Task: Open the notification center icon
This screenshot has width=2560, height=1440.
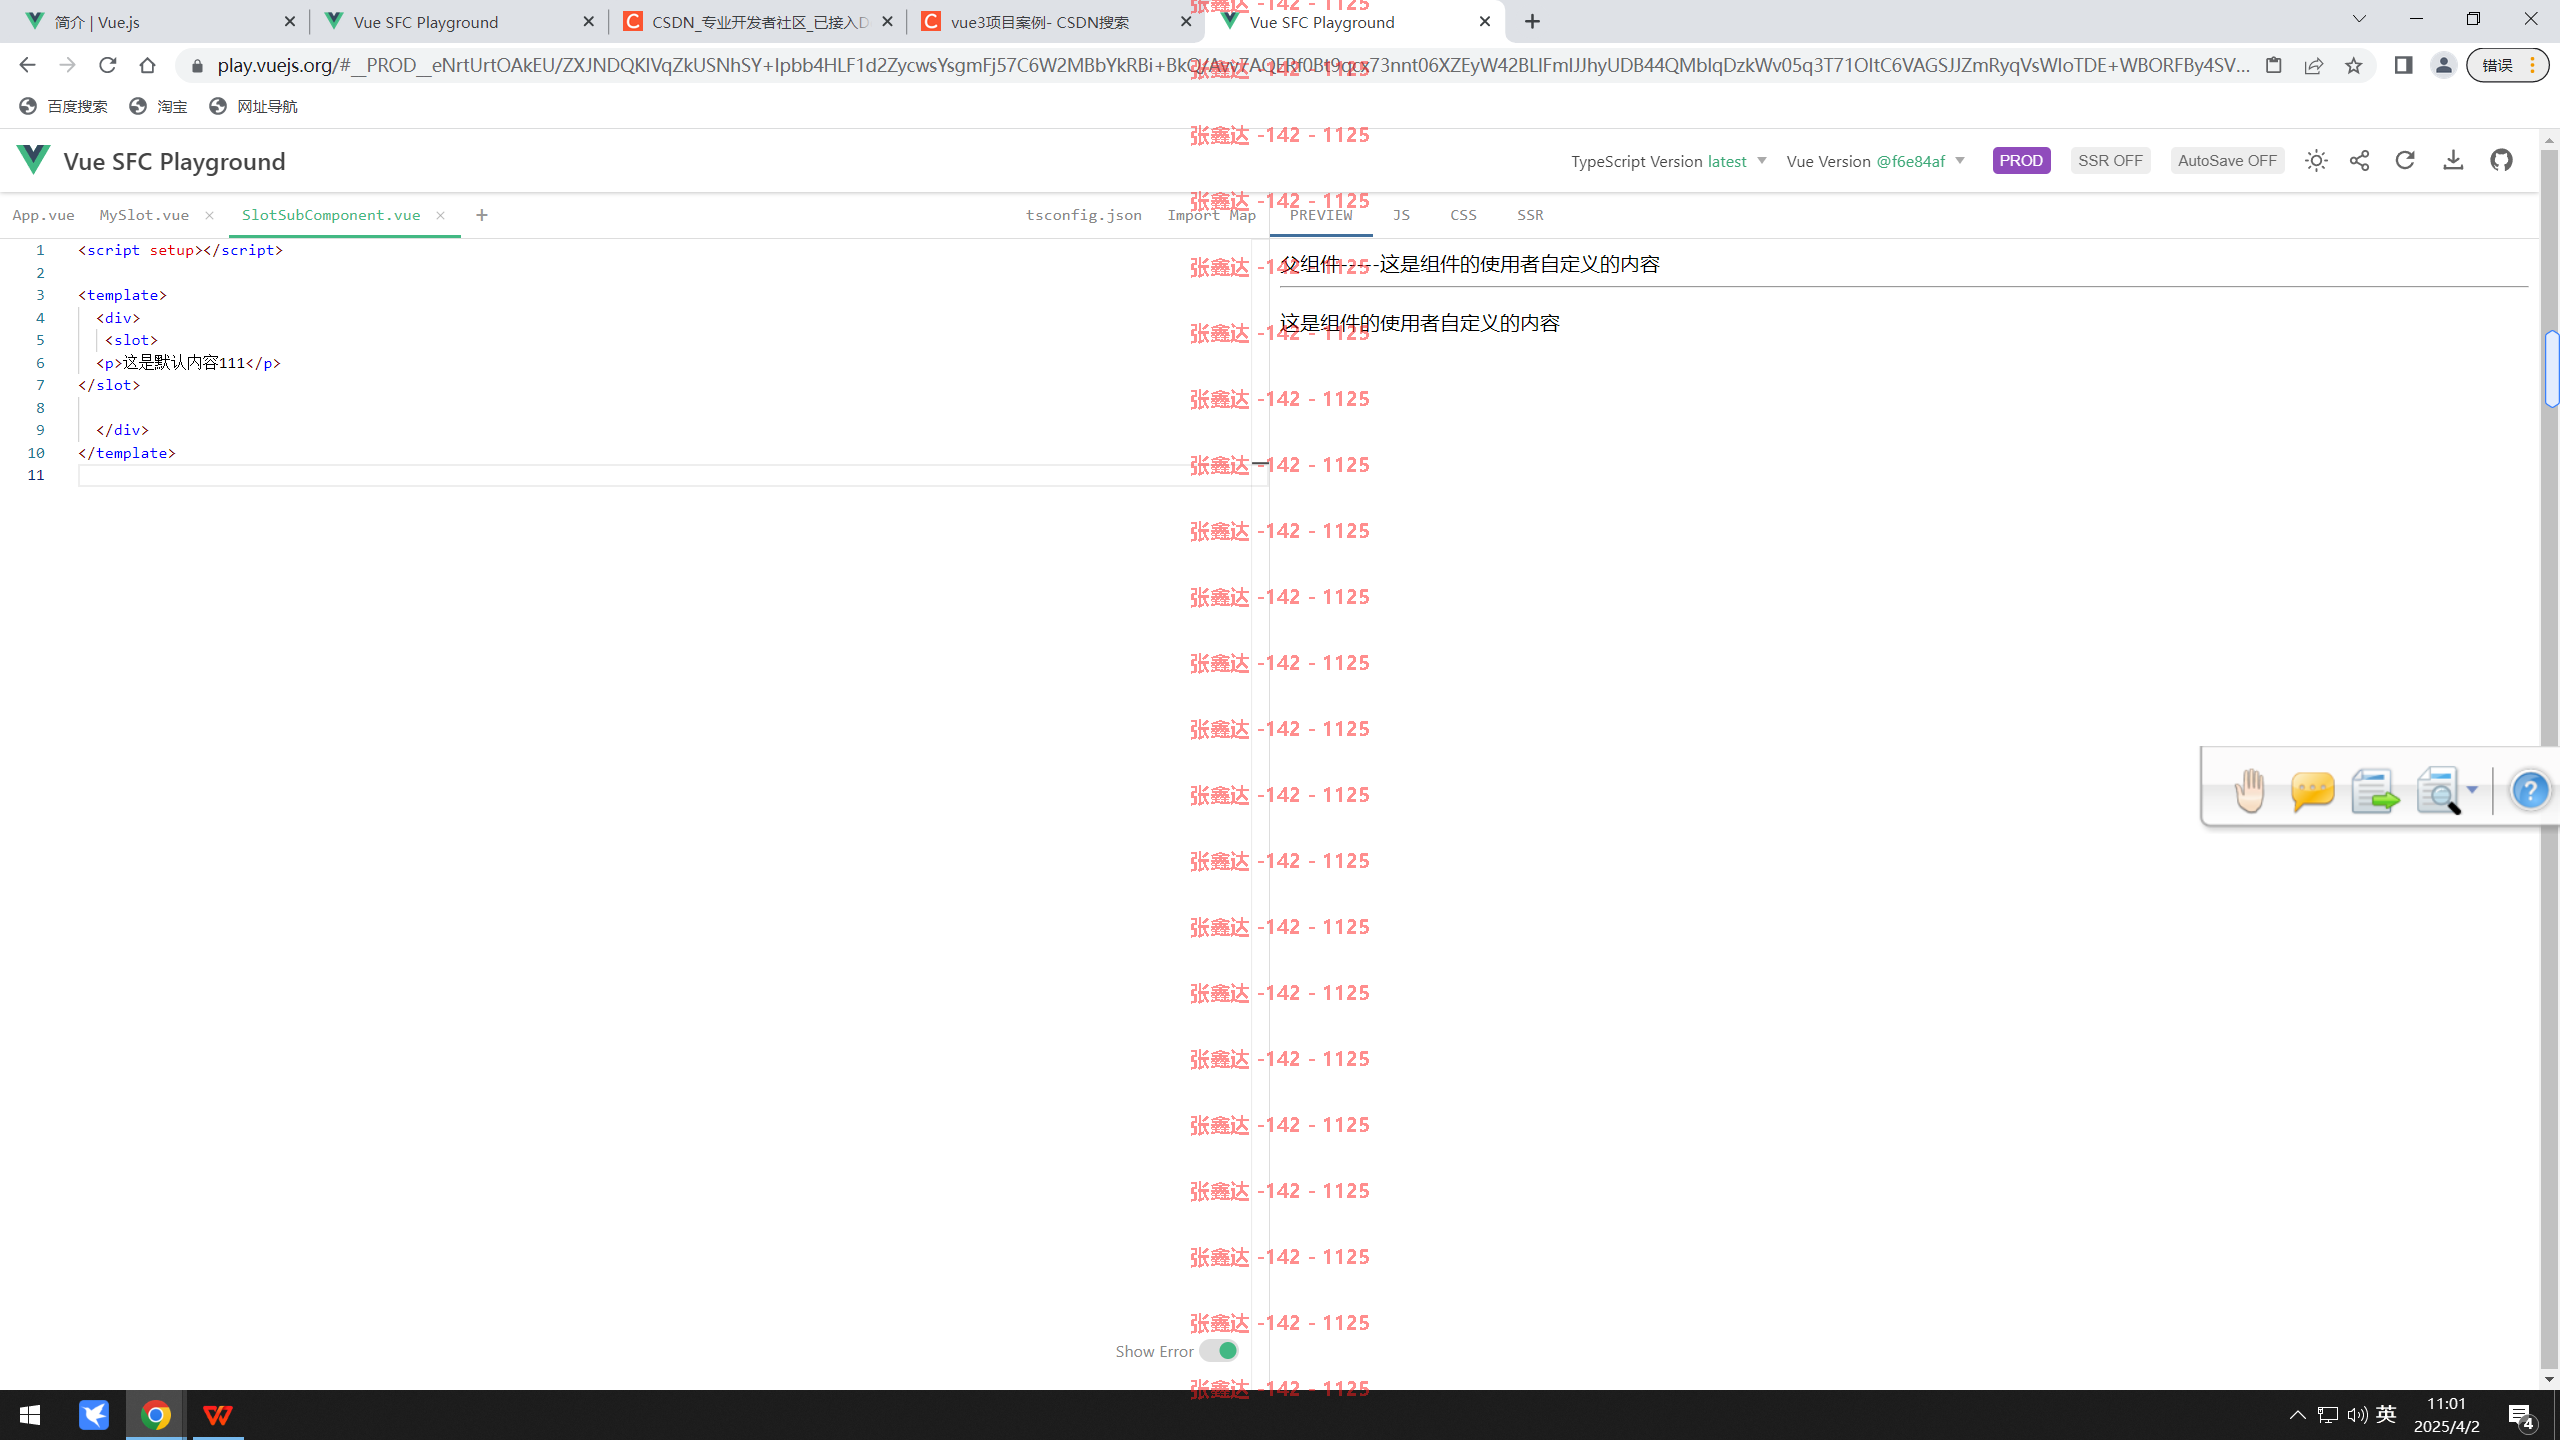Action: point(2520,1415)
